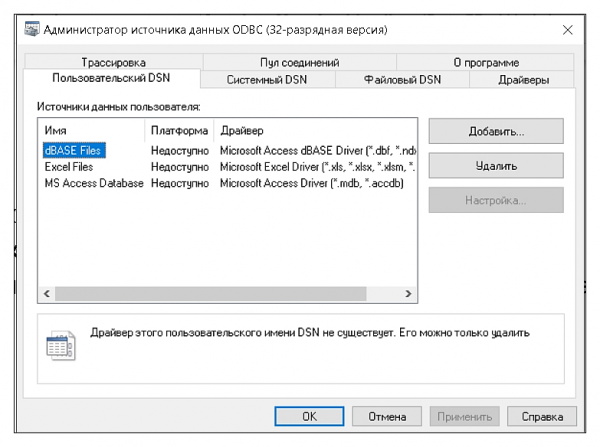Sort by the Имя column header
The width and height of the screenshot is (600, 447).
point(92,131)
